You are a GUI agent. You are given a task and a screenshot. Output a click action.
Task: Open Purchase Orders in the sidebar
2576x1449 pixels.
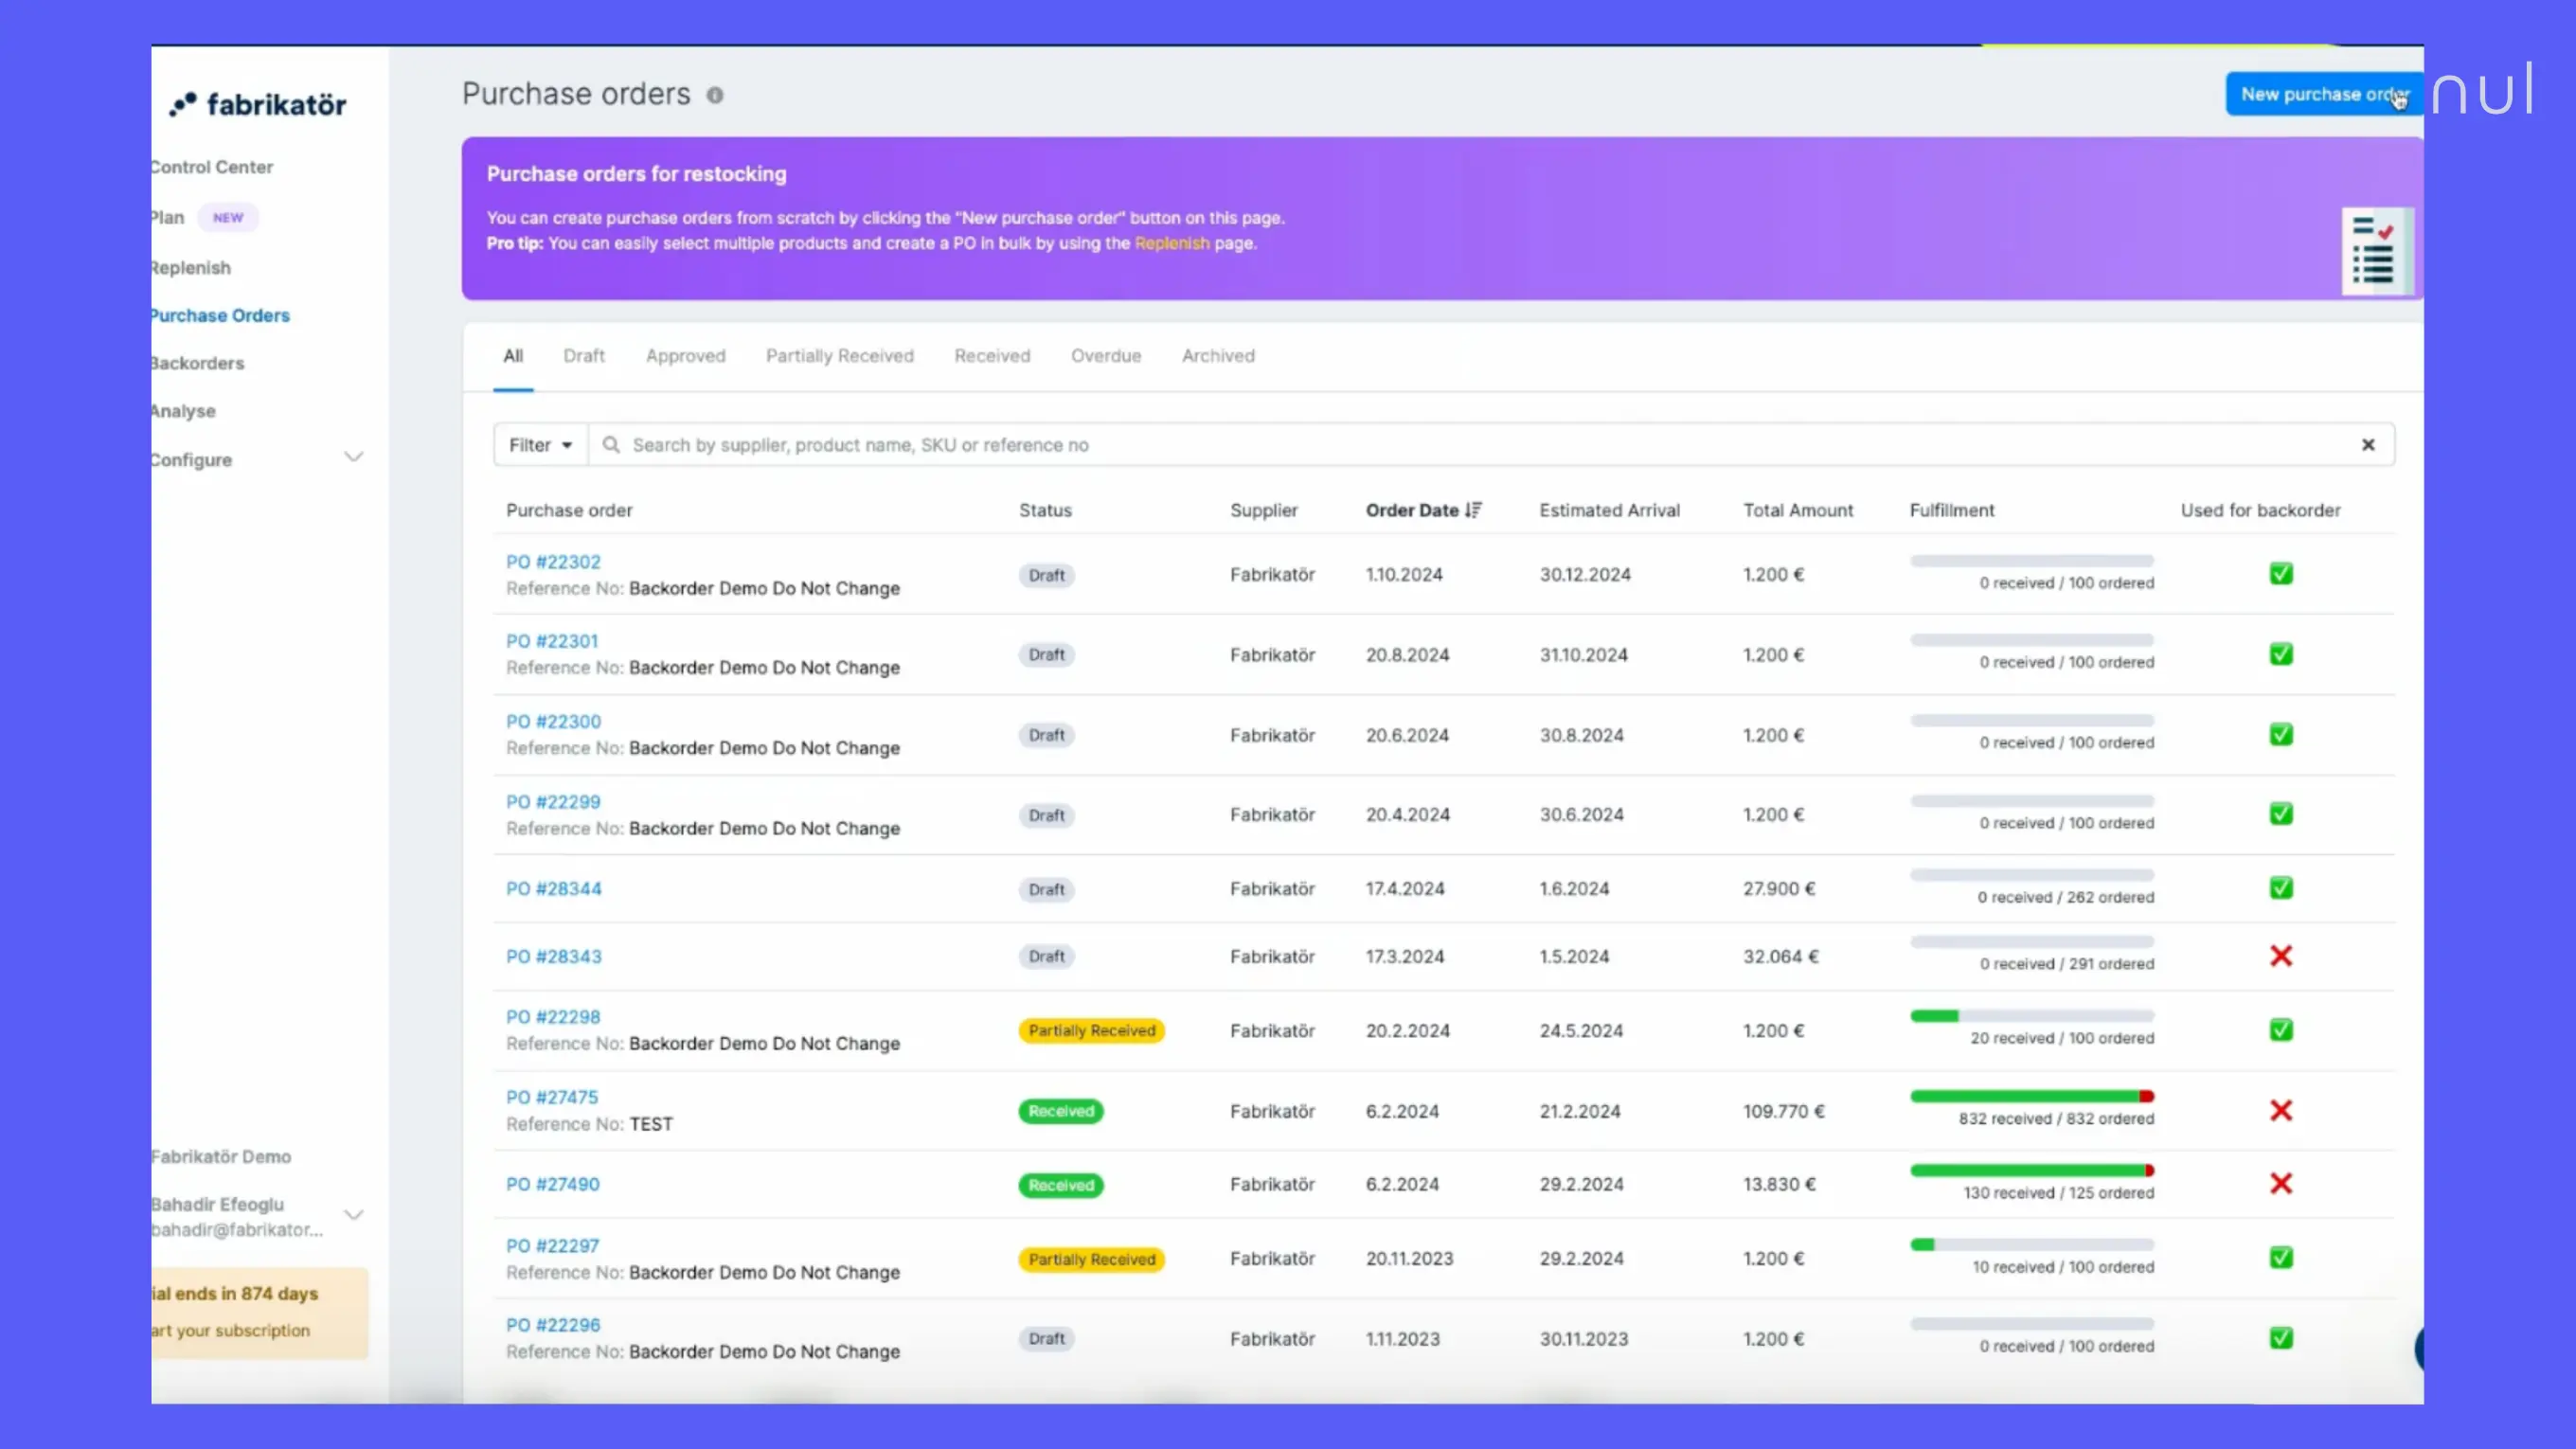pyautogui.click(x=220, y=316)
